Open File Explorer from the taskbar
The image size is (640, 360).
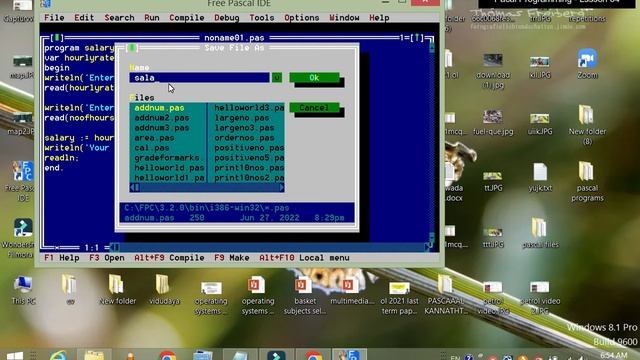coord(94,355)
